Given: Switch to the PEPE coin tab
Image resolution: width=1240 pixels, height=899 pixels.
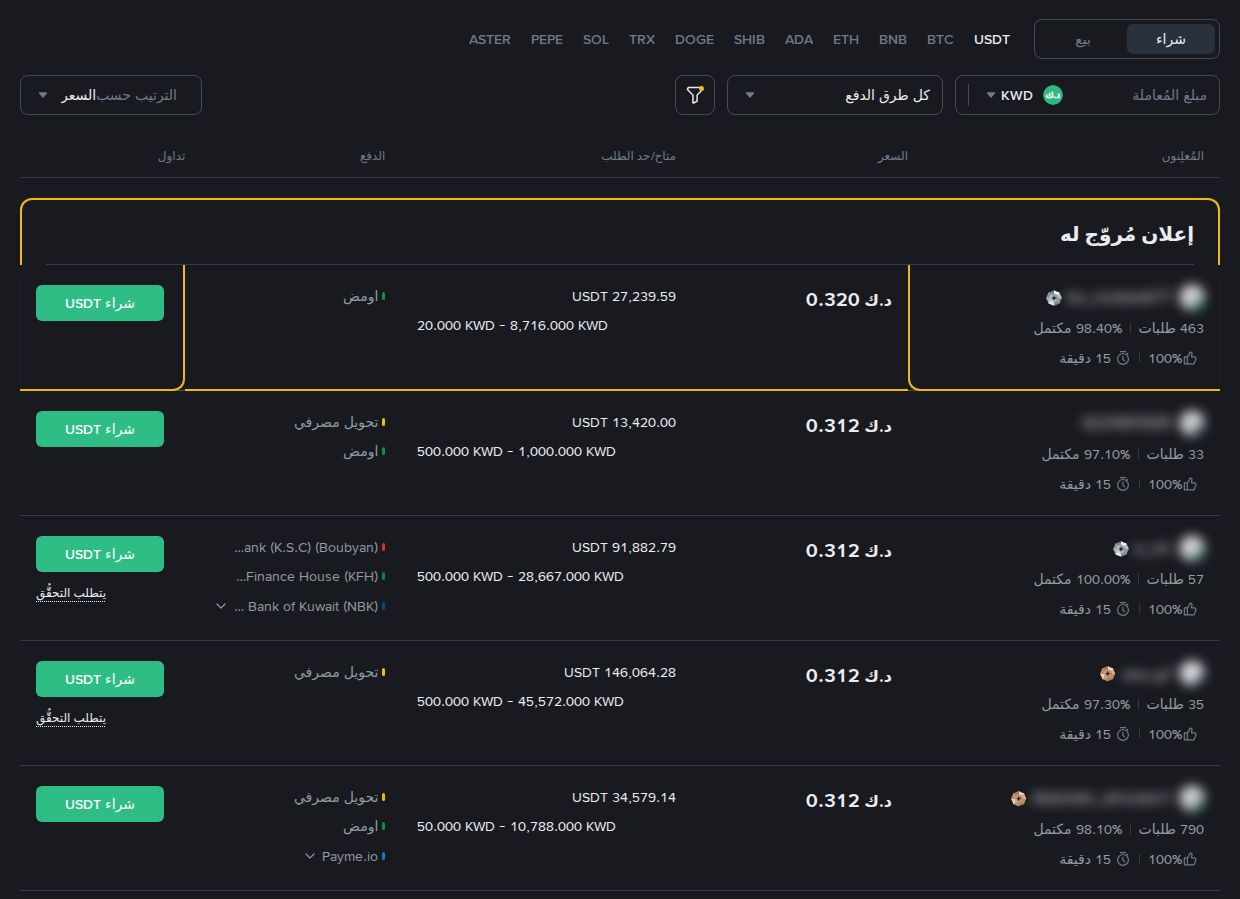Looking at the screenshot, I should click(x=547, y=40).
